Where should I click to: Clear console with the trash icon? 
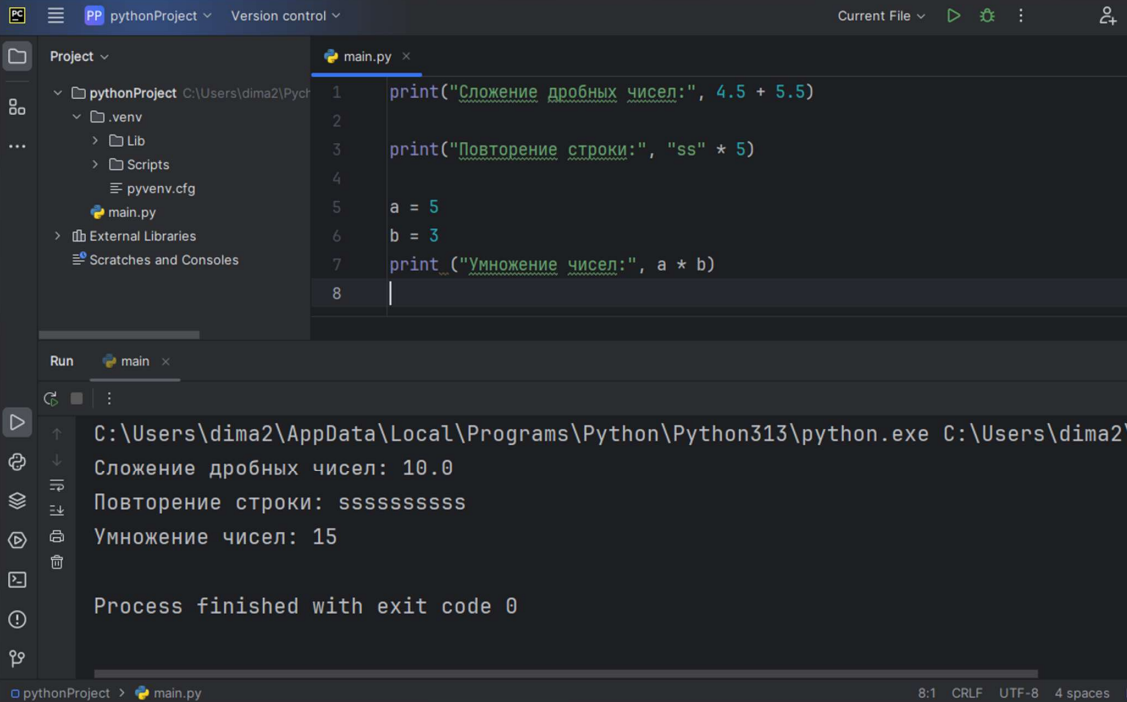click(x=57, y=563)
